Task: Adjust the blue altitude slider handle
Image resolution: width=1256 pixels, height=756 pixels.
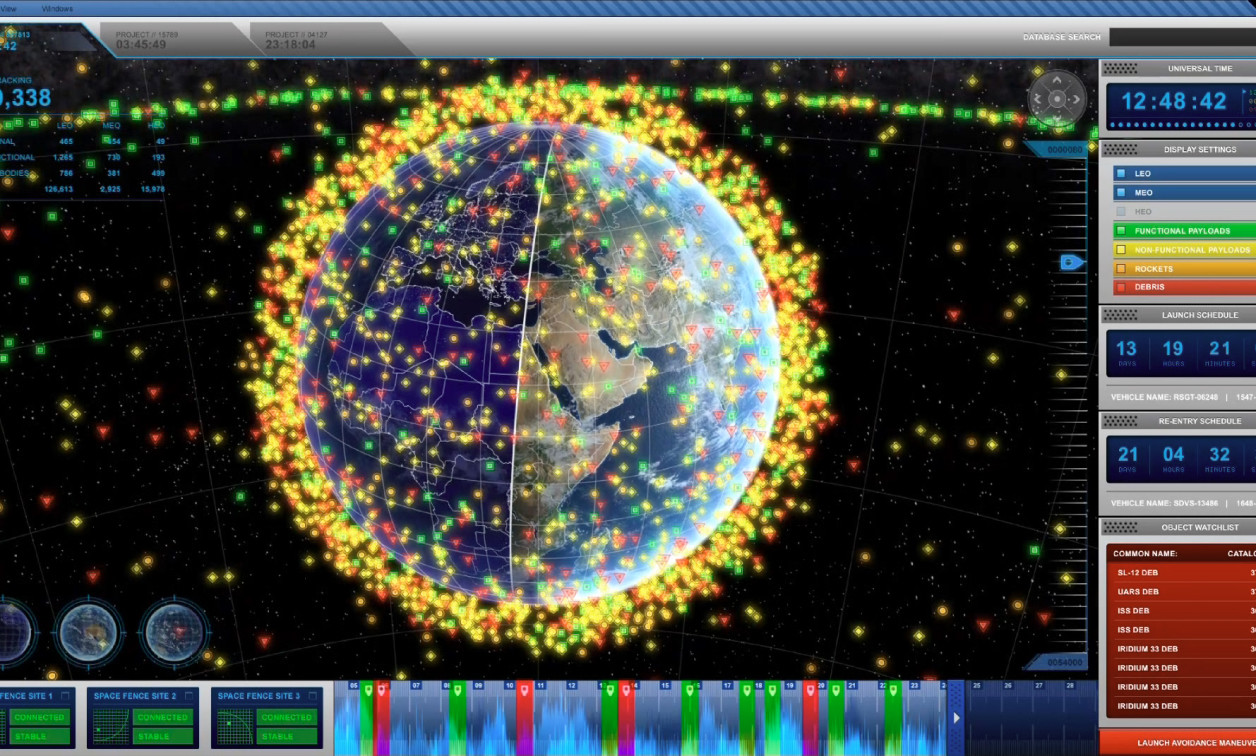Action: [1072, 262]
